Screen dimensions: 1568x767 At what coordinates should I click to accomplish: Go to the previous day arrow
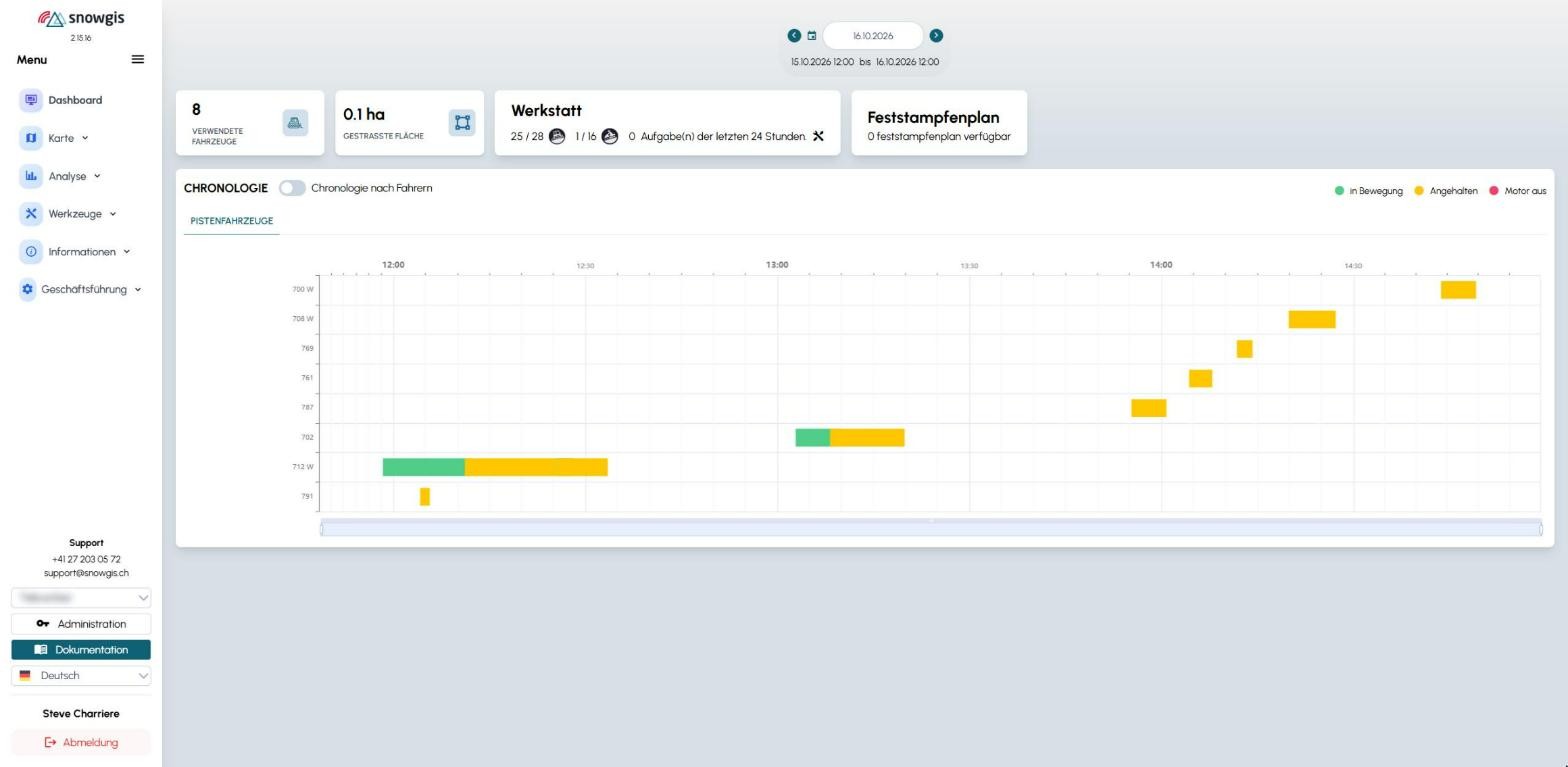coord(794,35)
